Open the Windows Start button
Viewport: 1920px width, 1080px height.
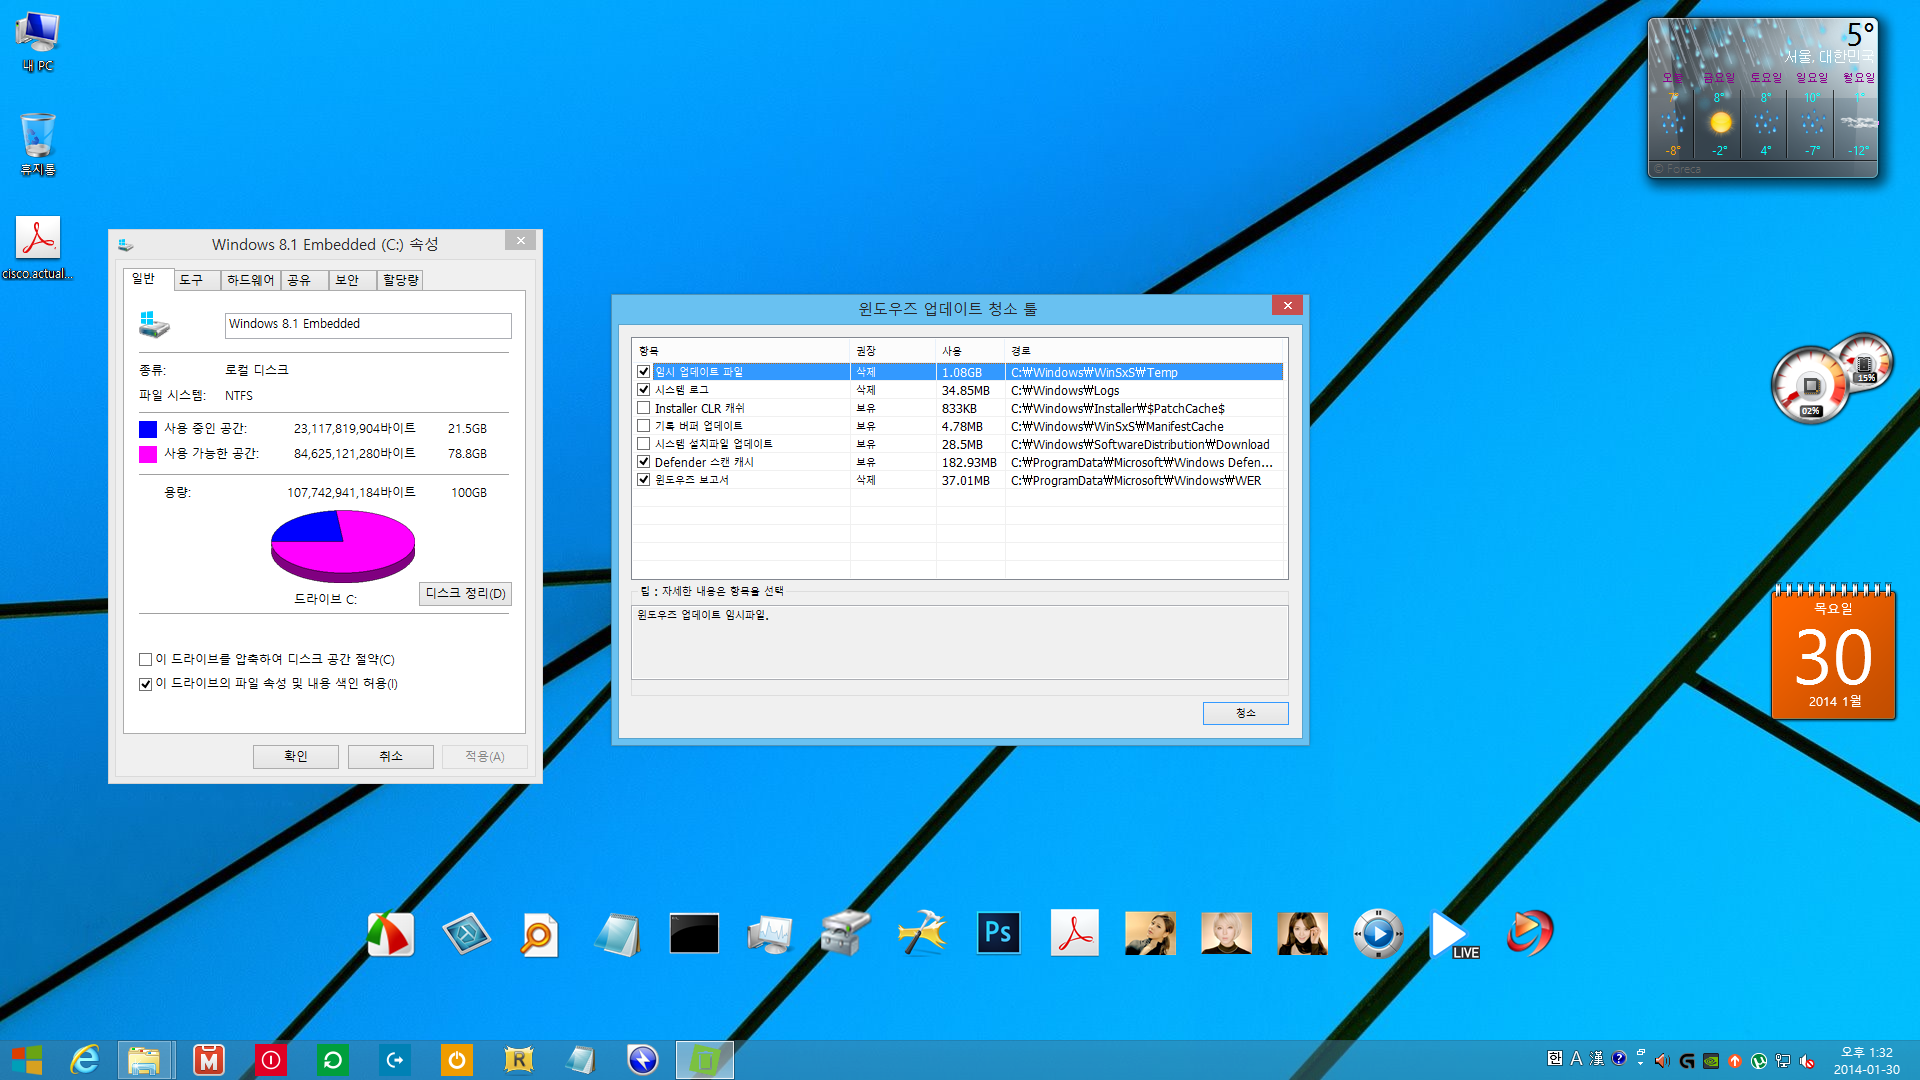(27, 1060)
